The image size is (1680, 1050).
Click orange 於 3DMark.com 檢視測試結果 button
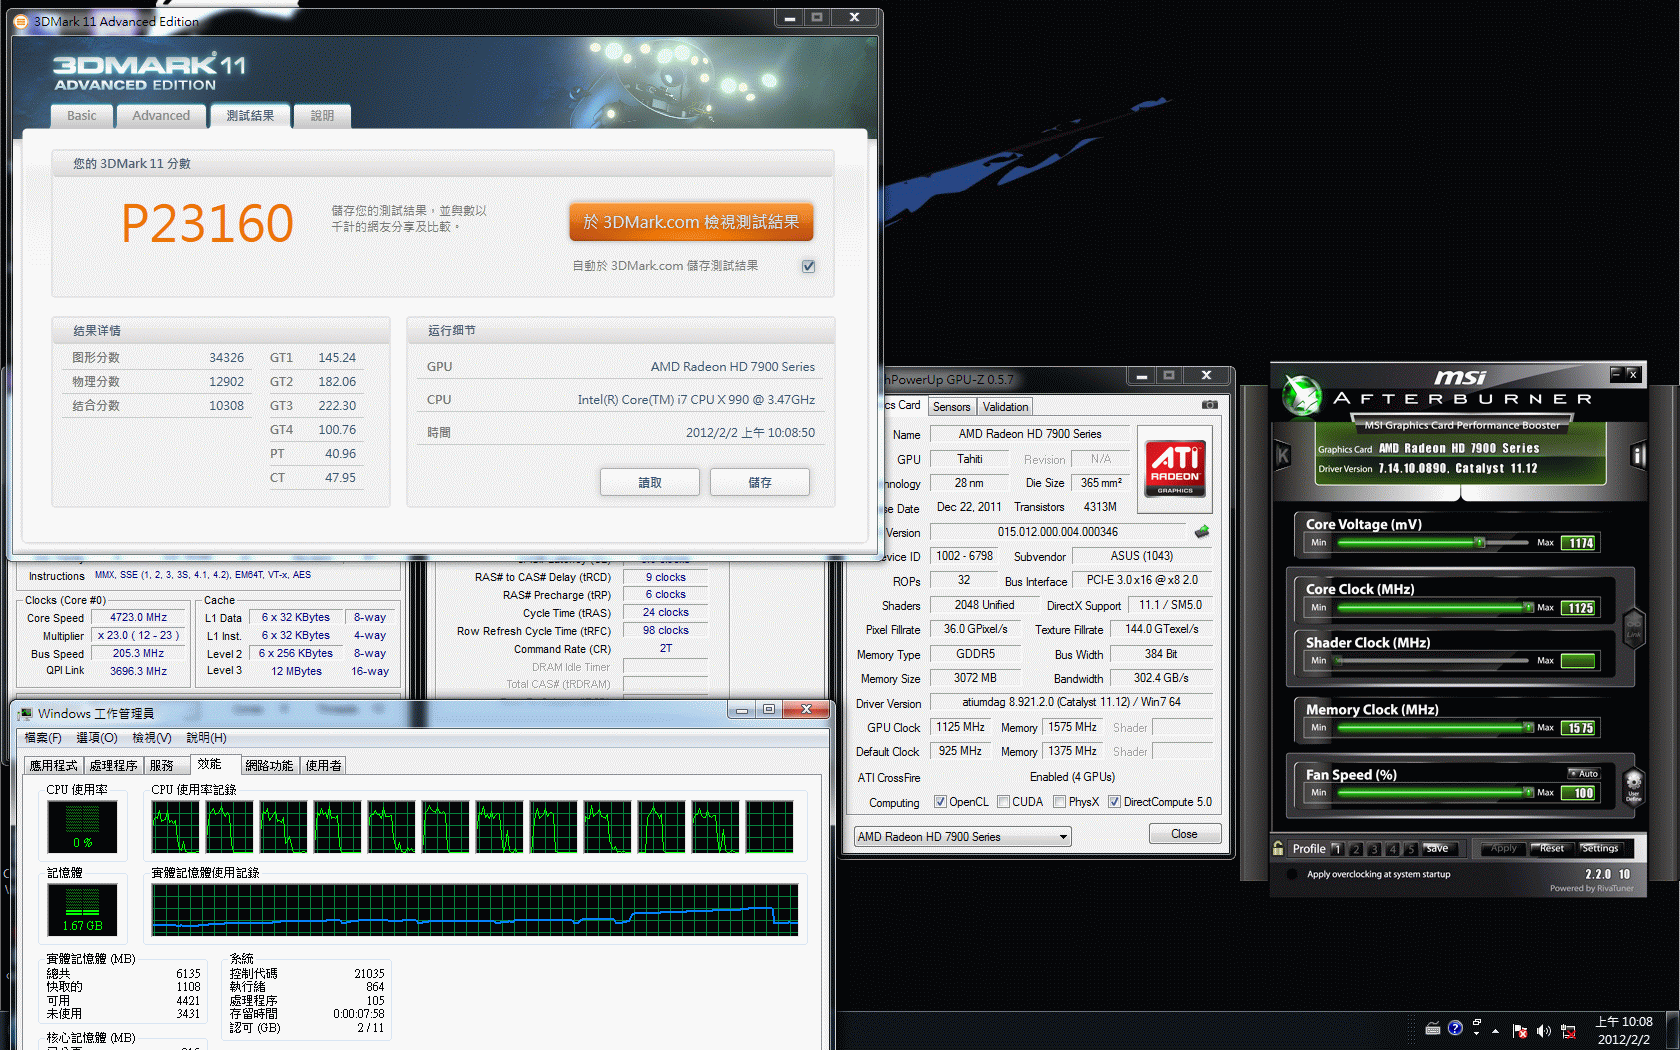coord(691,222)
